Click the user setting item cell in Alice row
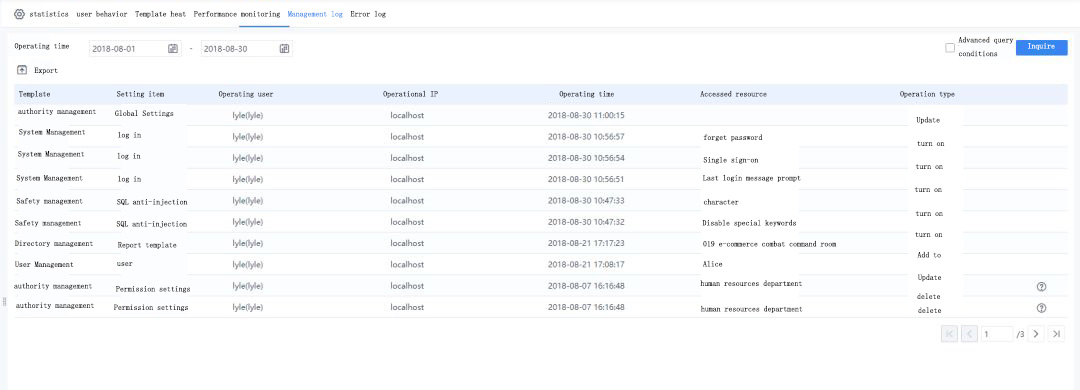Image resolution: width=1080 pixels, height=390 pixels. point(125,263)
